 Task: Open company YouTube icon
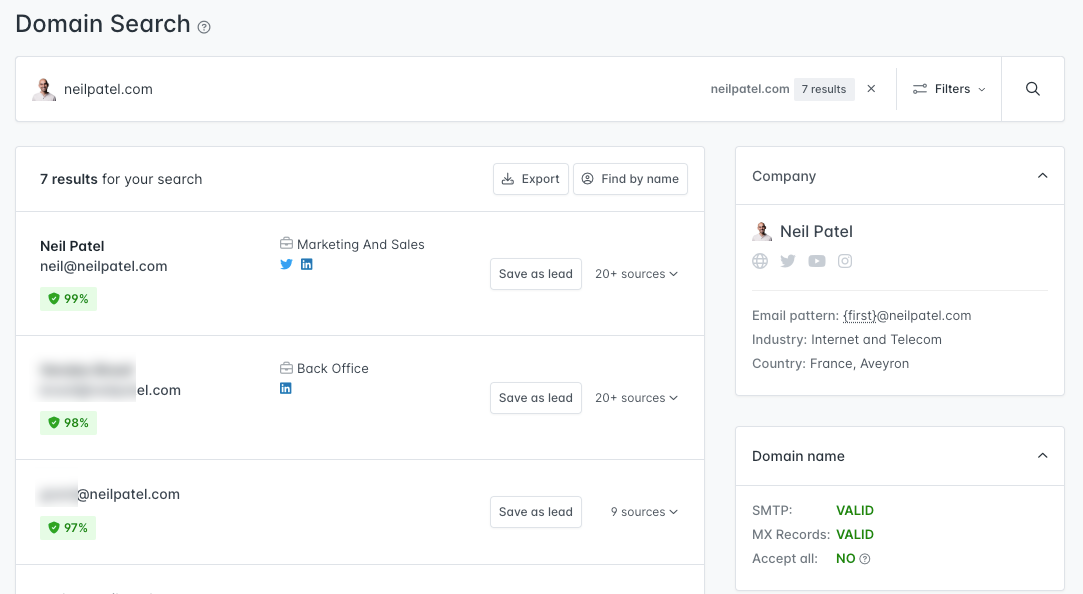816,261
